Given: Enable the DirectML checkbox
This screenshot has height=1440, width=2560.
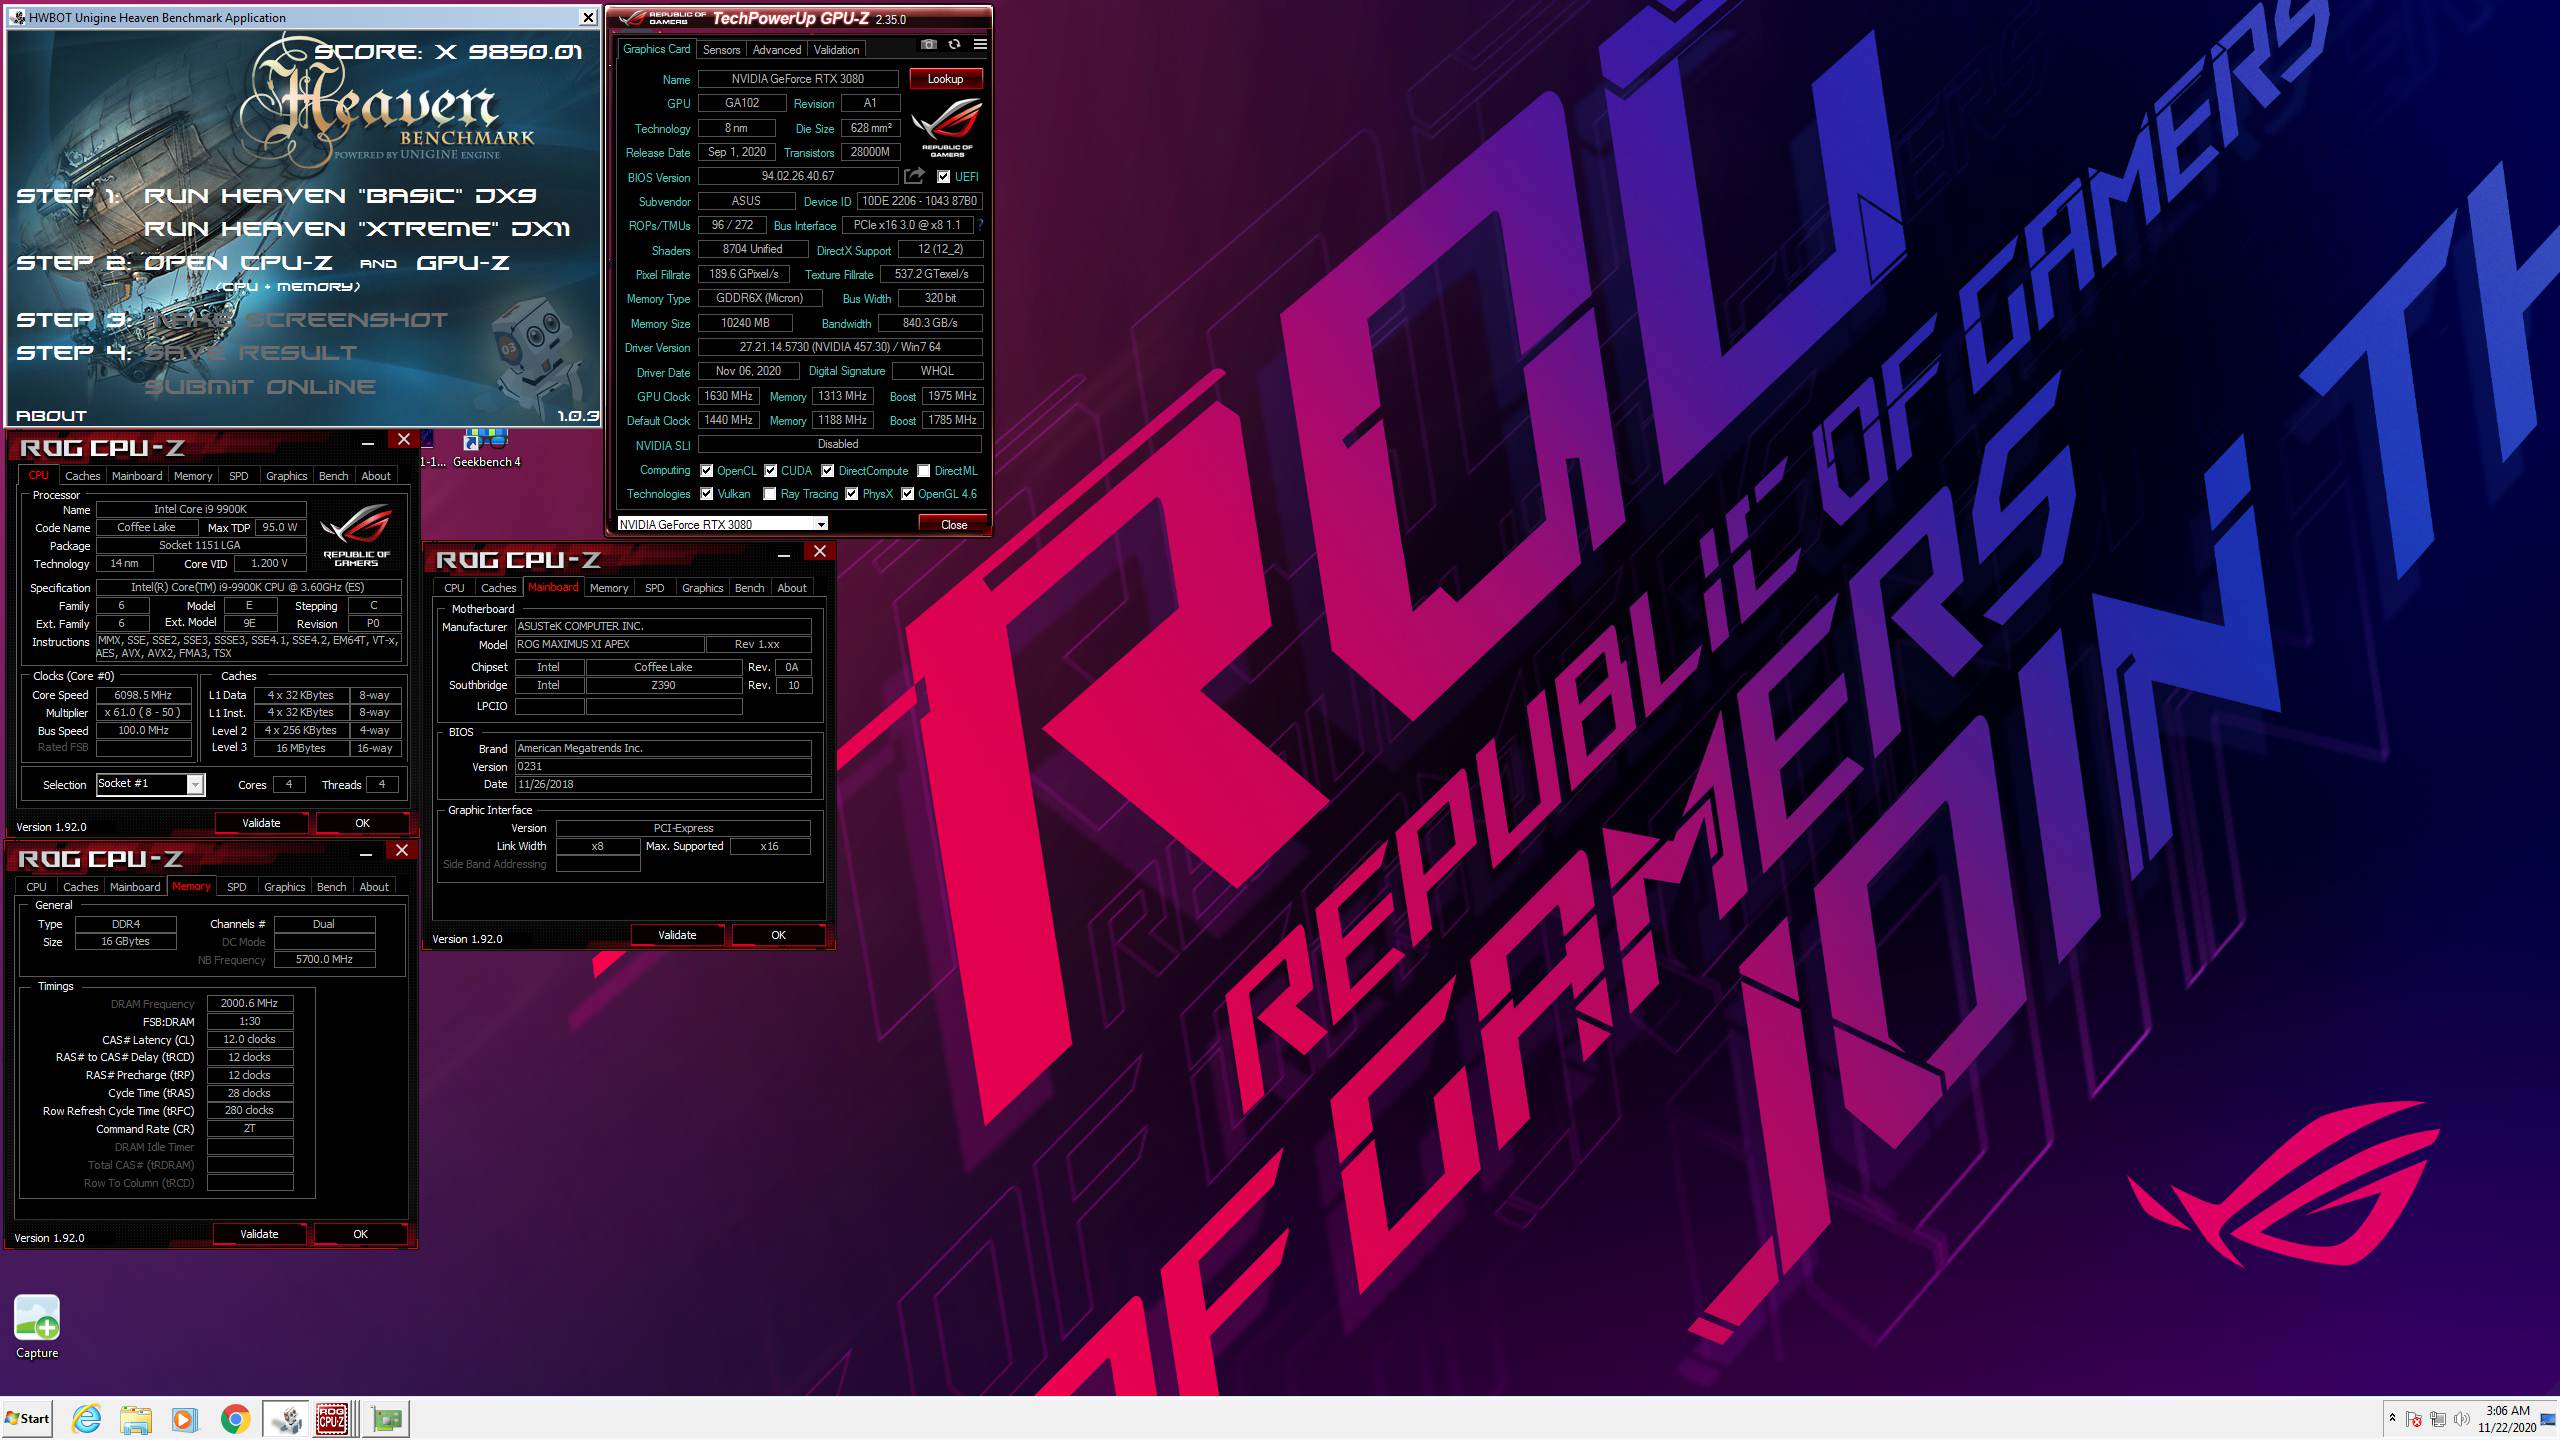Looking at the screenshot, I should pos(924,471).
